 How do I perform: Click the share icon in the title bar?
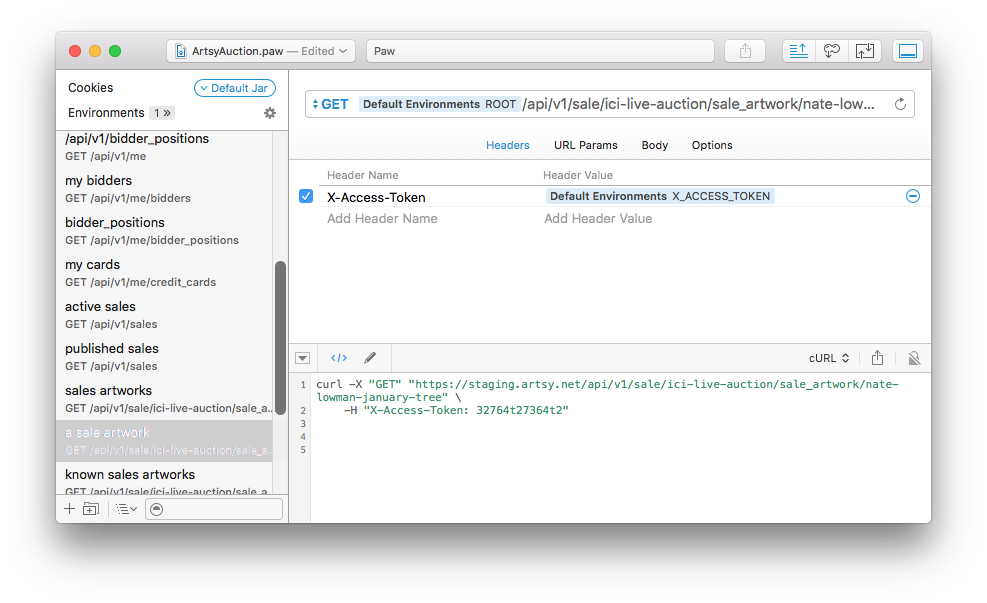tap(745, 51)
